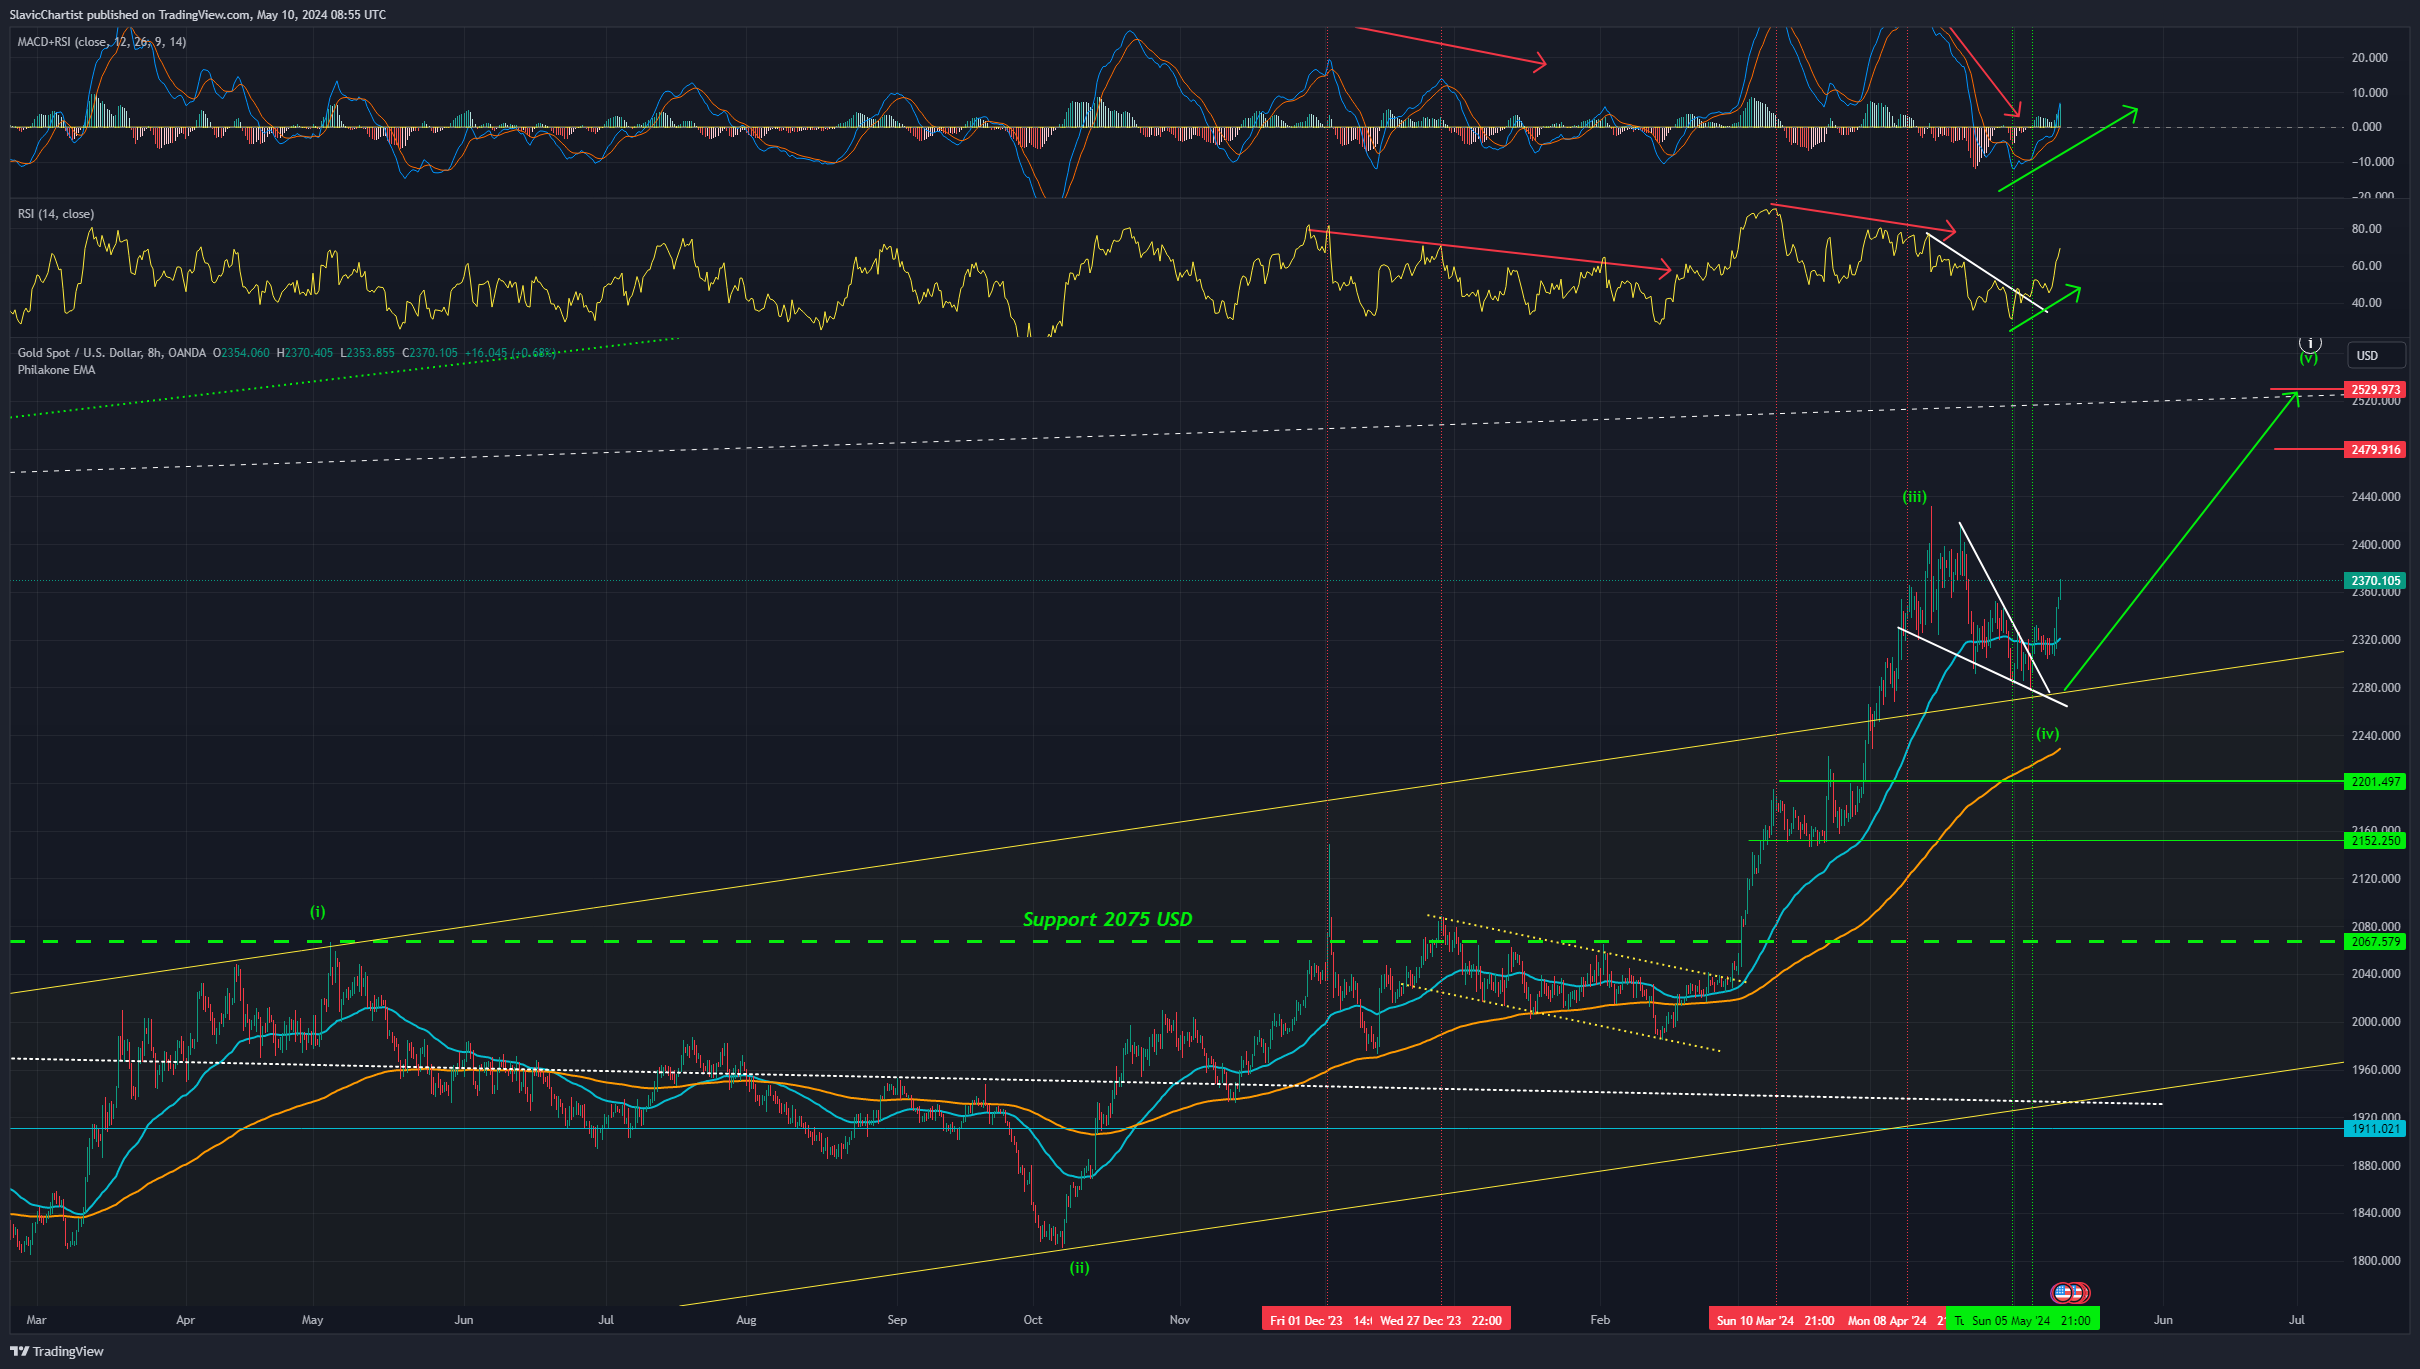The width and height of the screenshot is (2420, 1369).
Task: Click the Feb label on time axis
Action: tap(1600, 1320)
